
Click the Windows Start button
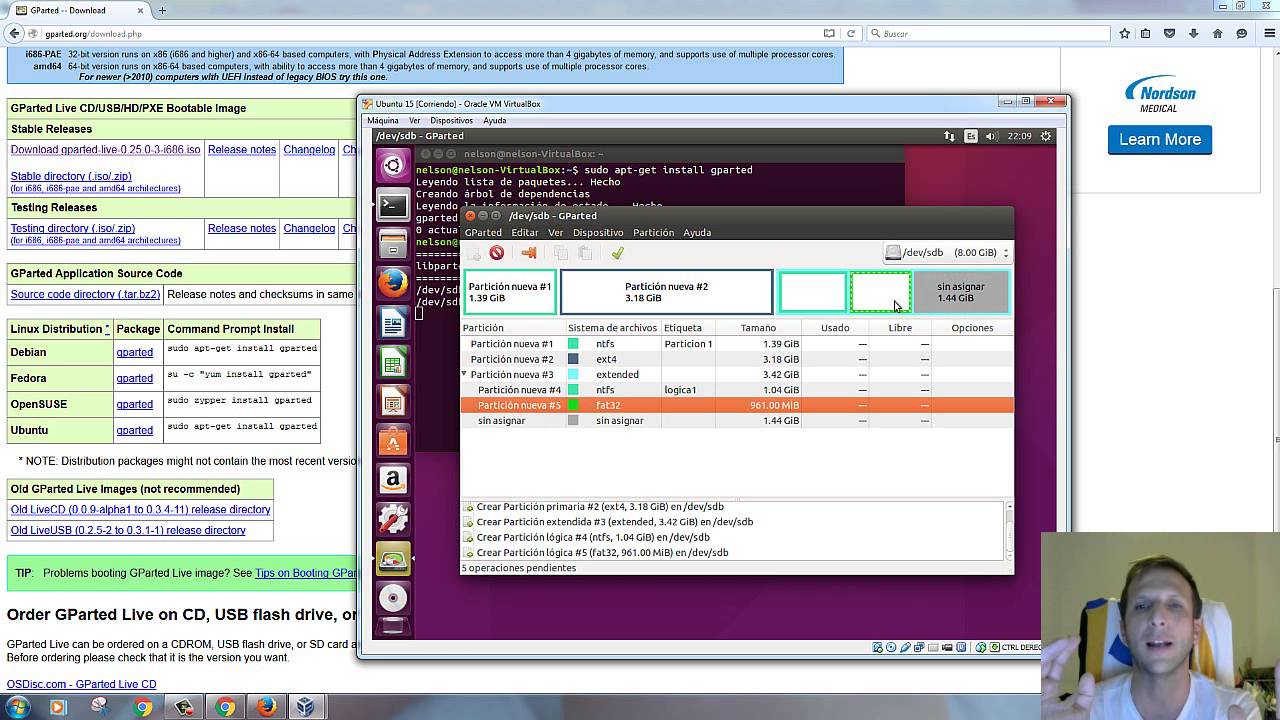(17, 707)
